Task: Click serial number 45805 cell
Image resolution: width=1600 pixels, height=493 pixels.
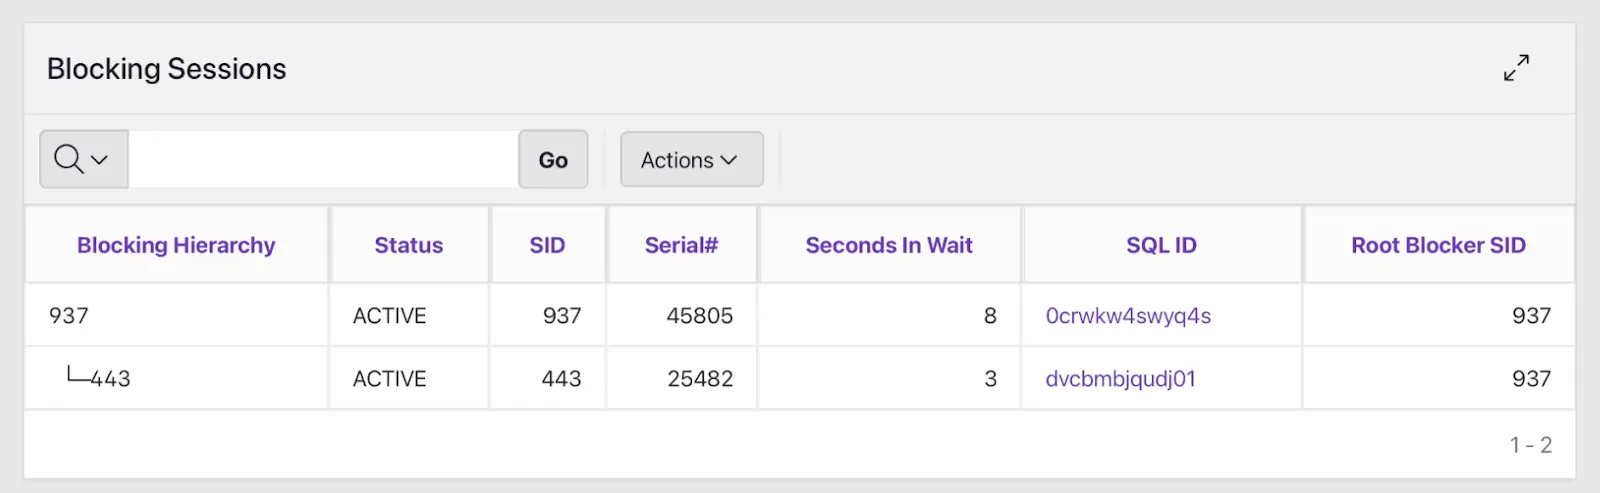Action: pyautogui.click(x=699, y=316)
